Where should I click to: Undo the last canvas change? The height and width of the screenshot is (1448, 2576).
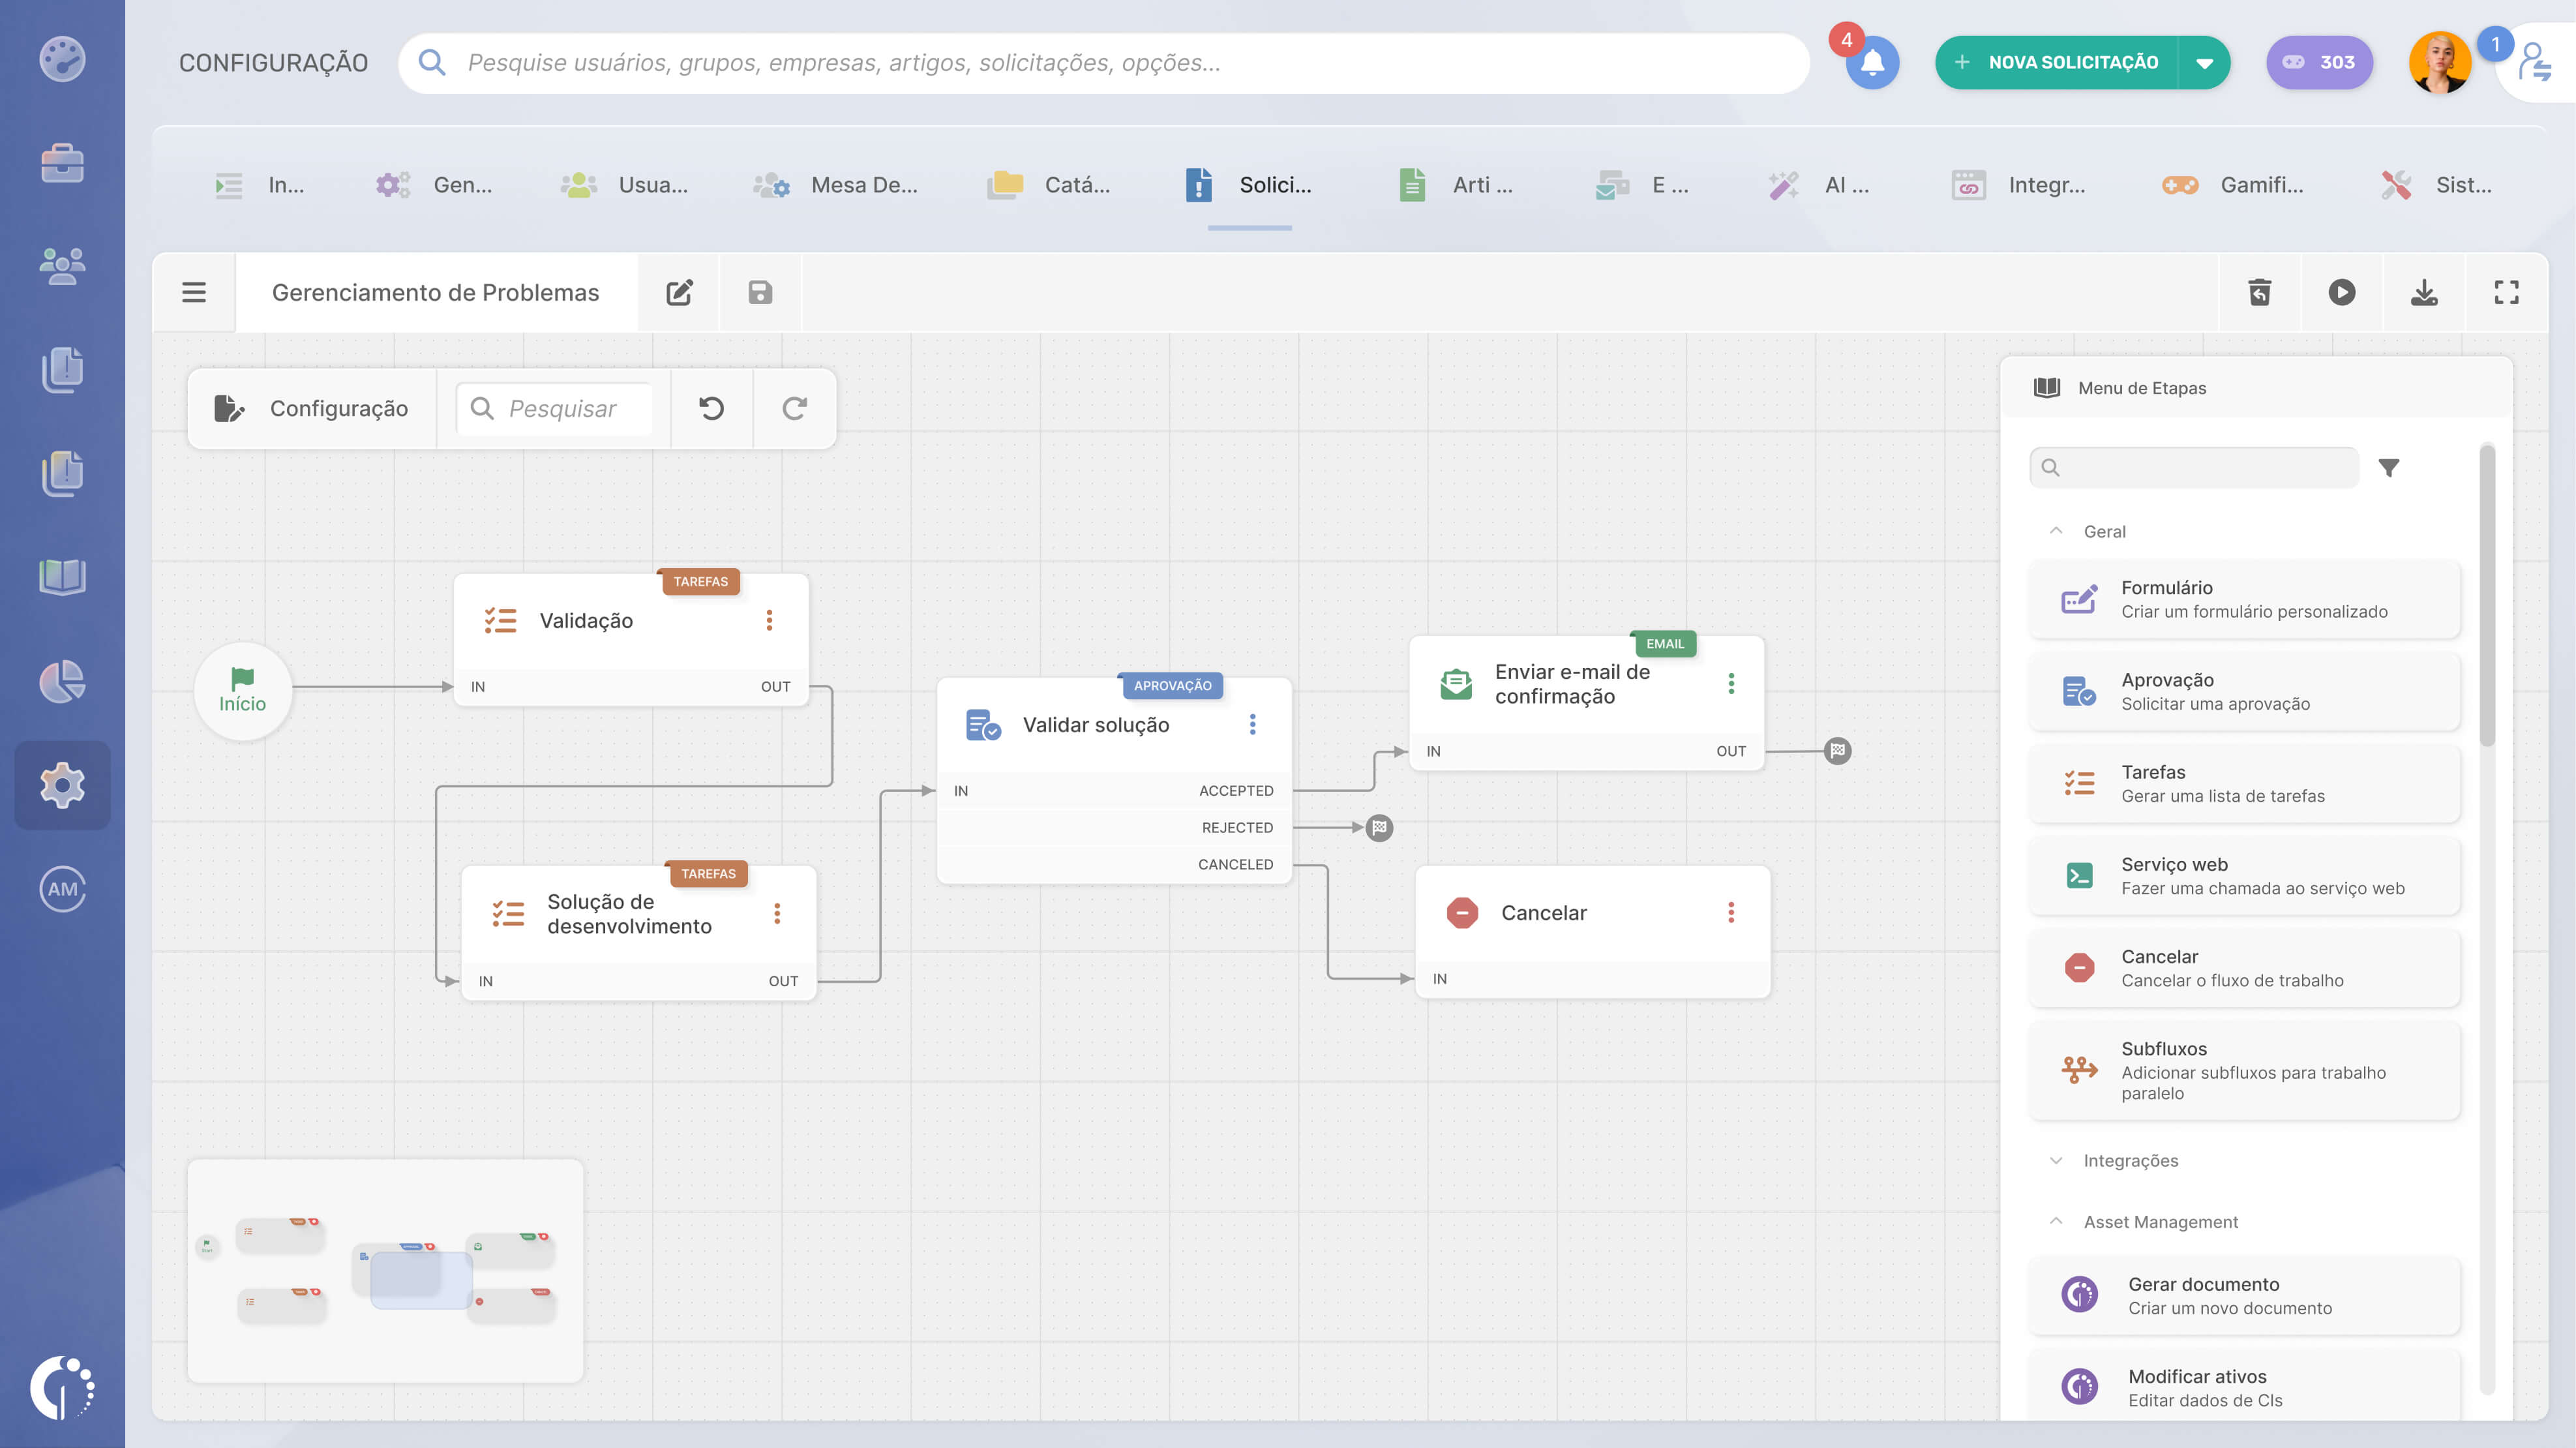click(711, 408)
